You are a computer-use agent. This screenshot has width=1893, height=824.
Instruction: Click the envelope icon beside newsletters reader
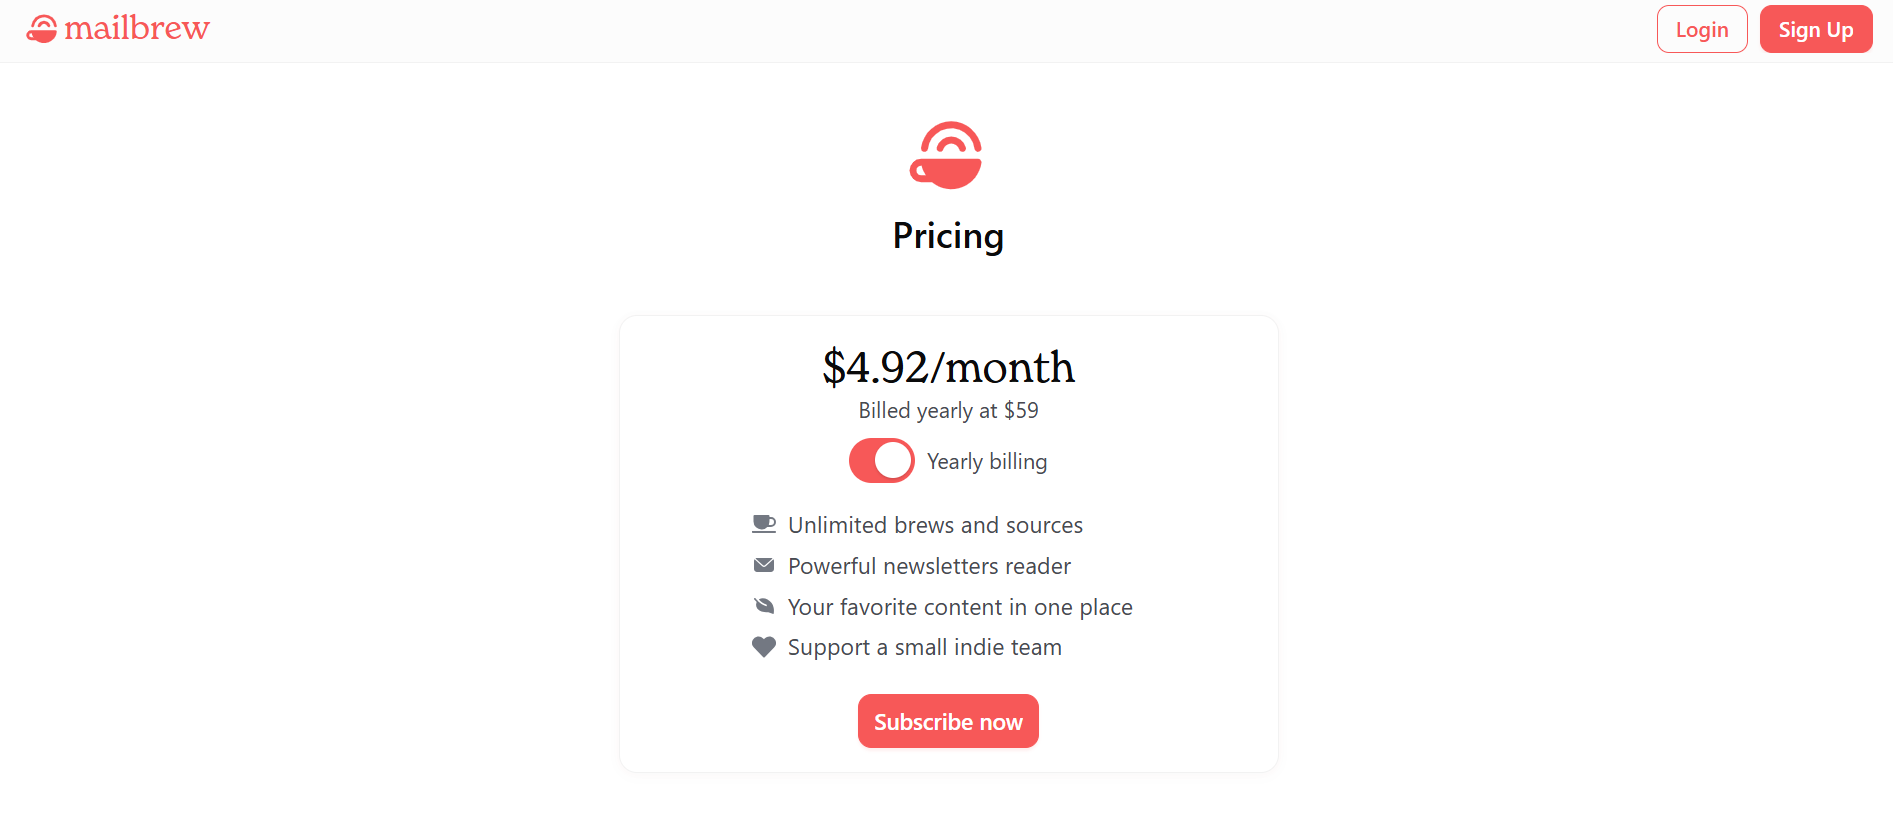(x=764, y=565)
